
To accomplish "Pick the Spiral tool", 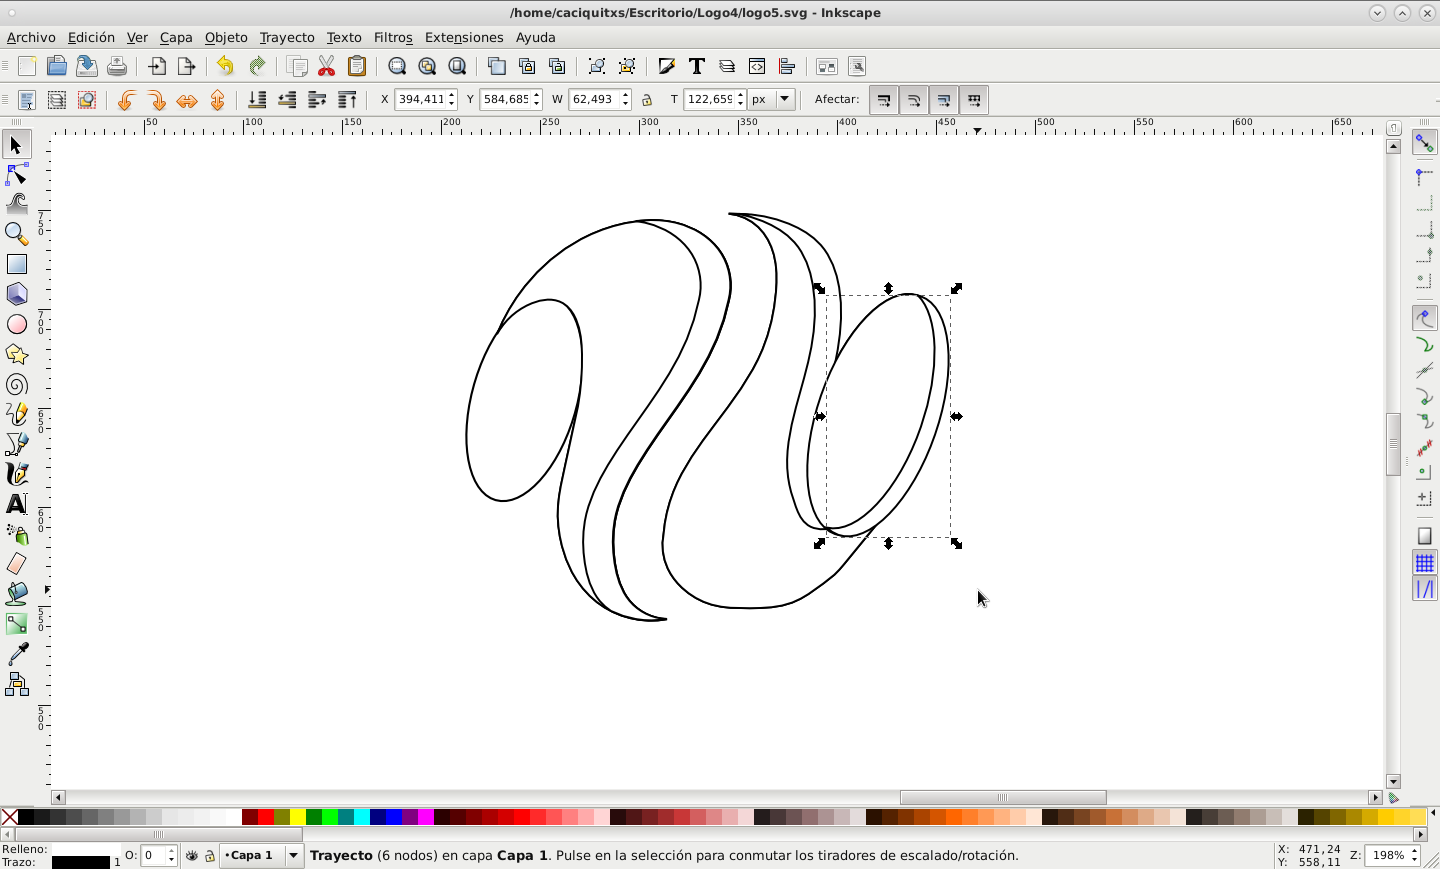I will (x=17, y=385).
